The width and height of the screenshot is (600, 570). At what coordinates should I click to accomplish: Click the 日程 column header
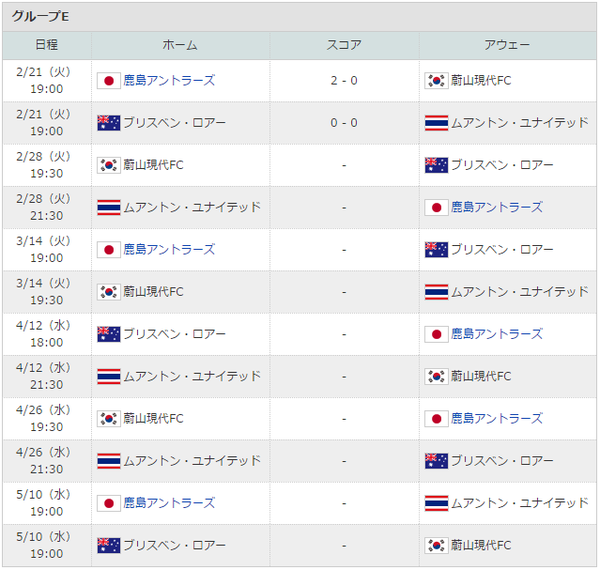pyautogui.click(x=47, y=45)
